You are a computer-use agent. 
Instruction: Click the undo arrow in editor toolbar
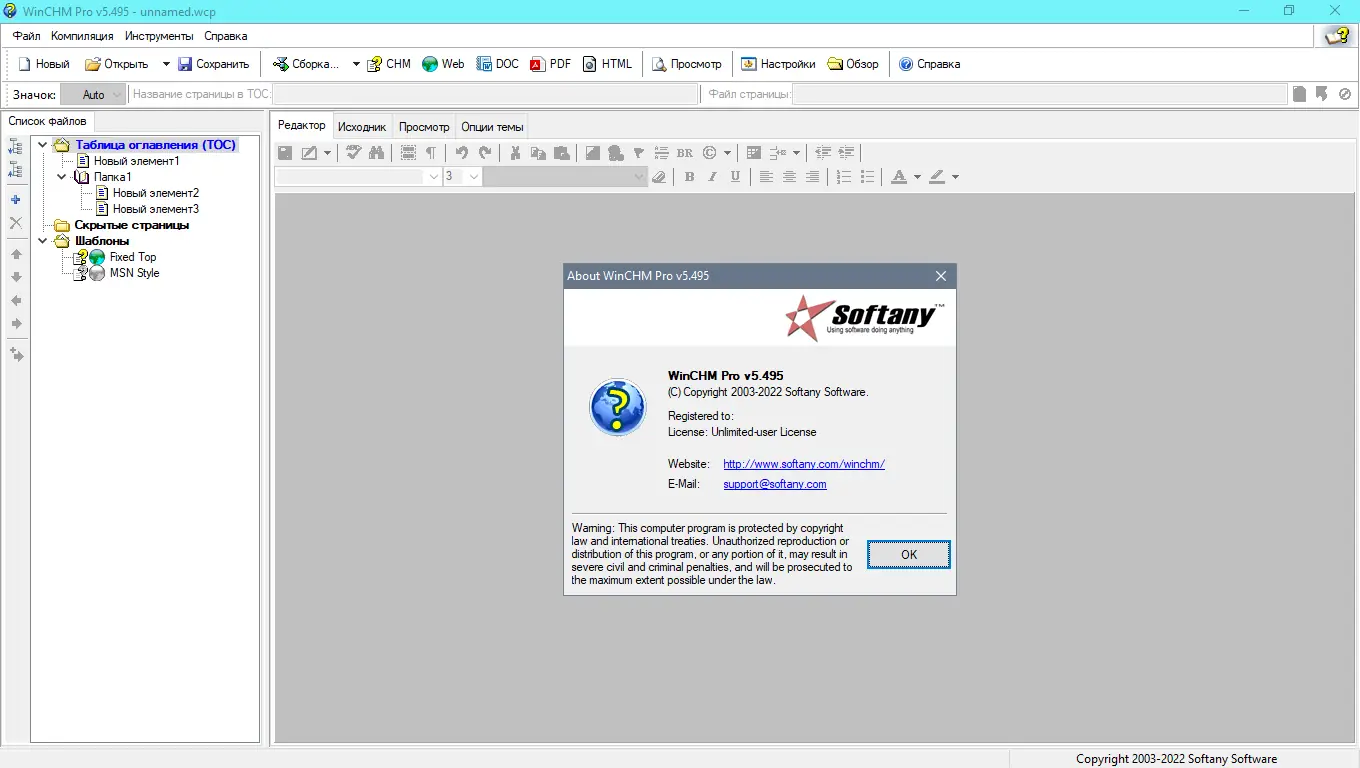(x=462, y=153)
